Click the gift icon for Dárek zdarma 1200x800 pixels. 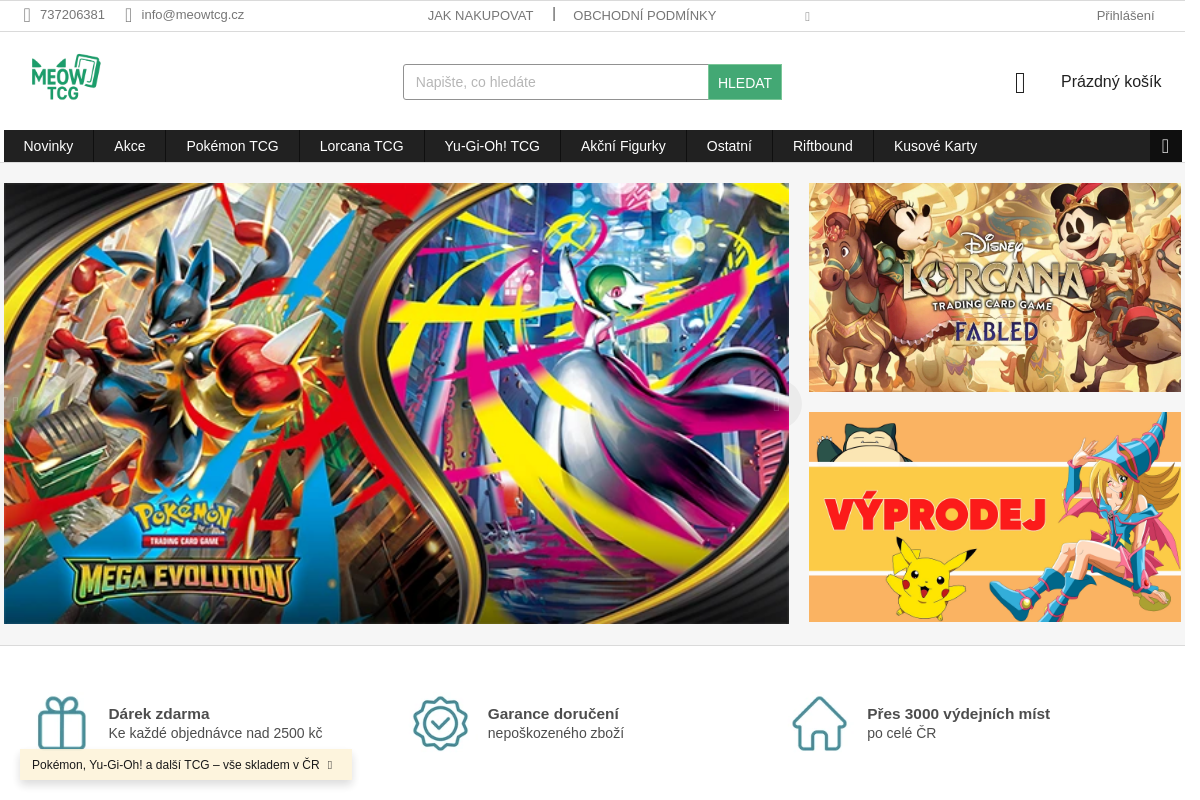(x=62, y=723)
